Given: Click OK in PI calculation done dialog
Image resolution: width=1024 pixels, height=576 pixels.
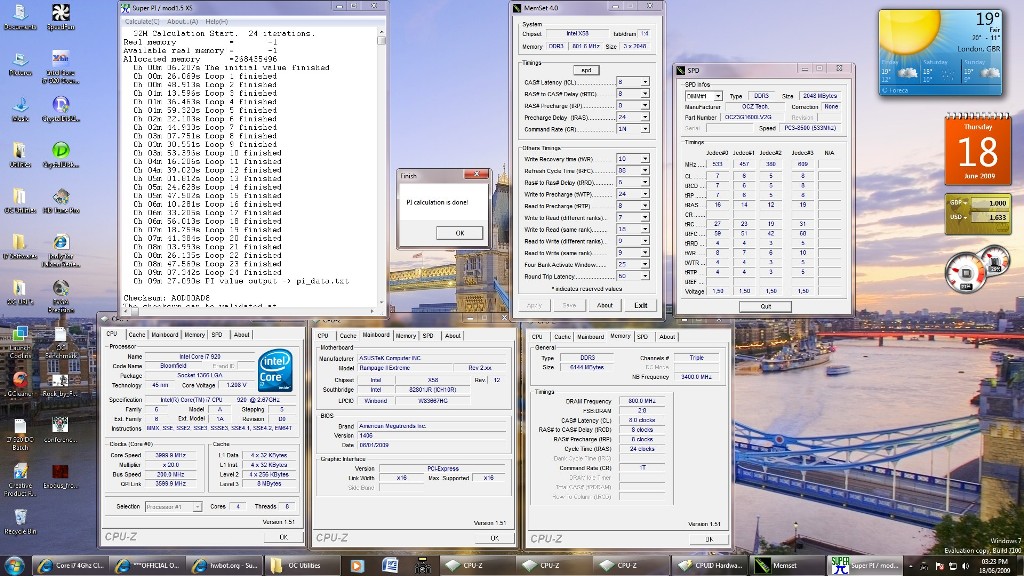Looking at the screenshot, I should point(460,233).
